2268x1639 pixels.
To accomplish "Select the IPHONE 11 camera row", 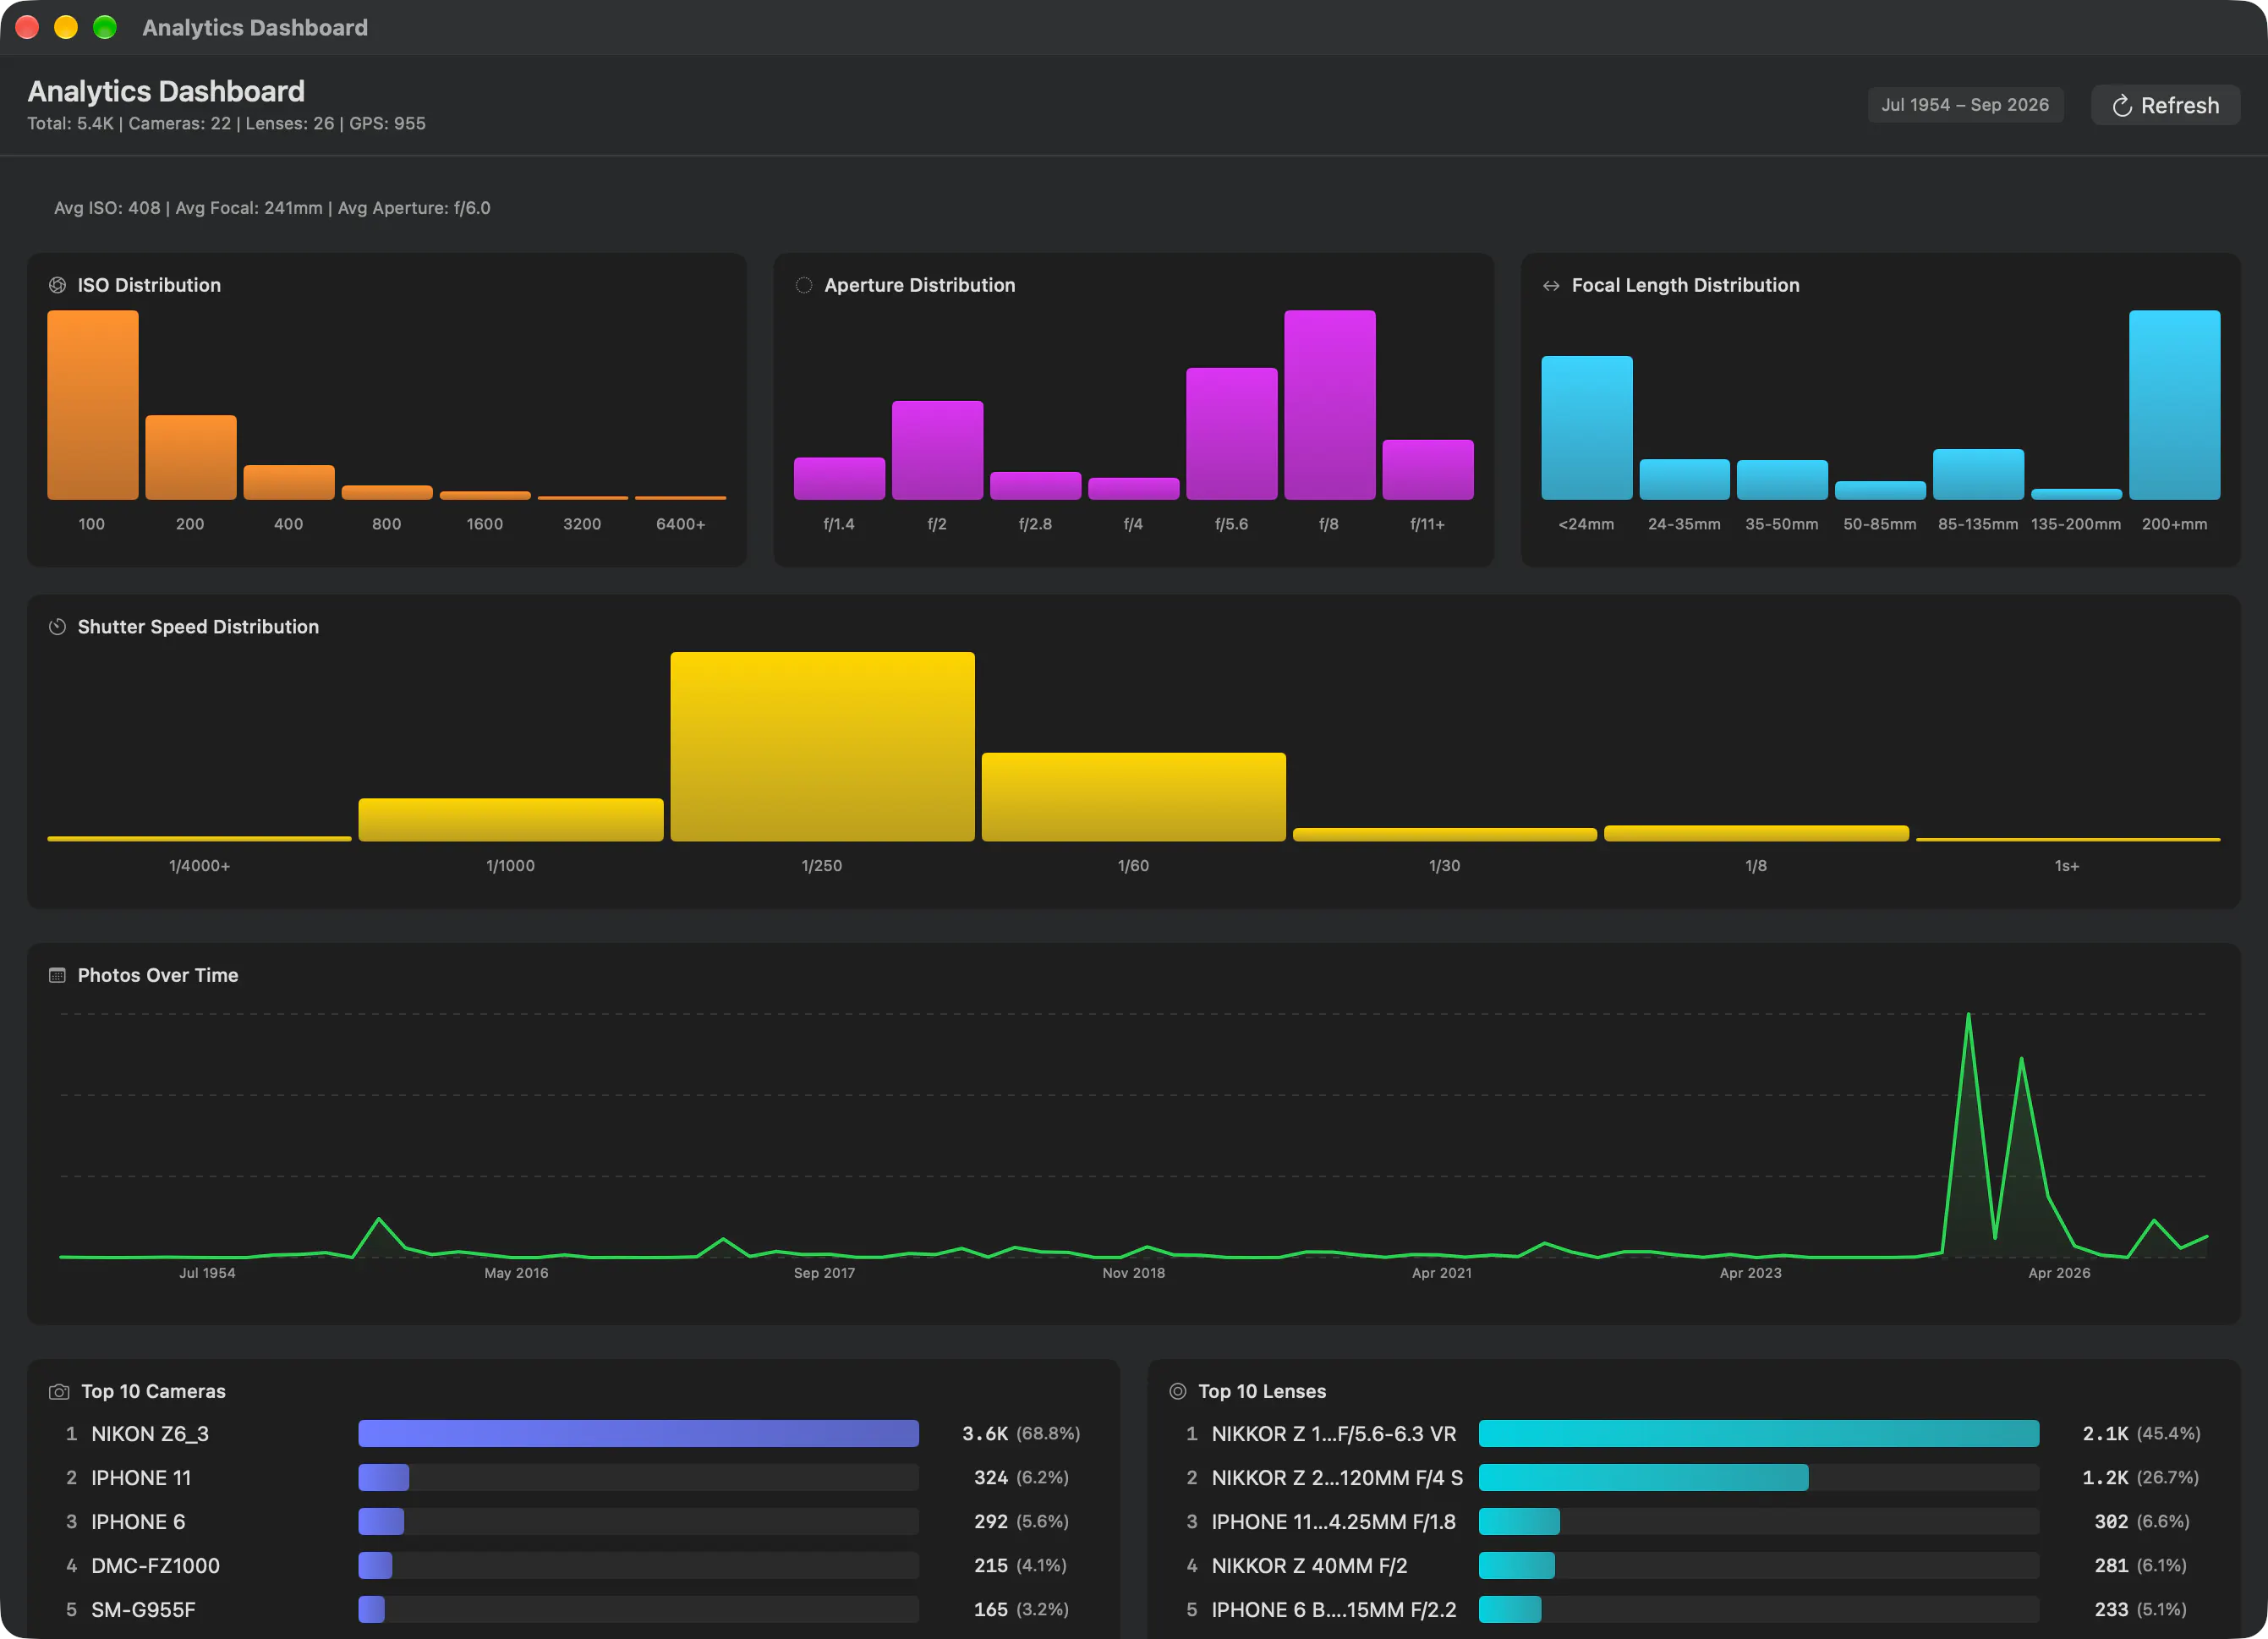I will pos(573,1477).
